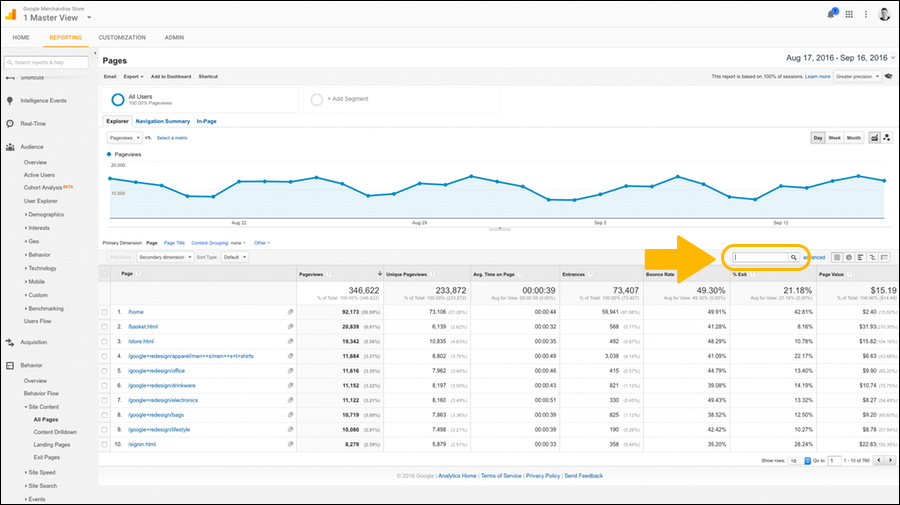Check the /home row checkbox

[x=104, y=312]
